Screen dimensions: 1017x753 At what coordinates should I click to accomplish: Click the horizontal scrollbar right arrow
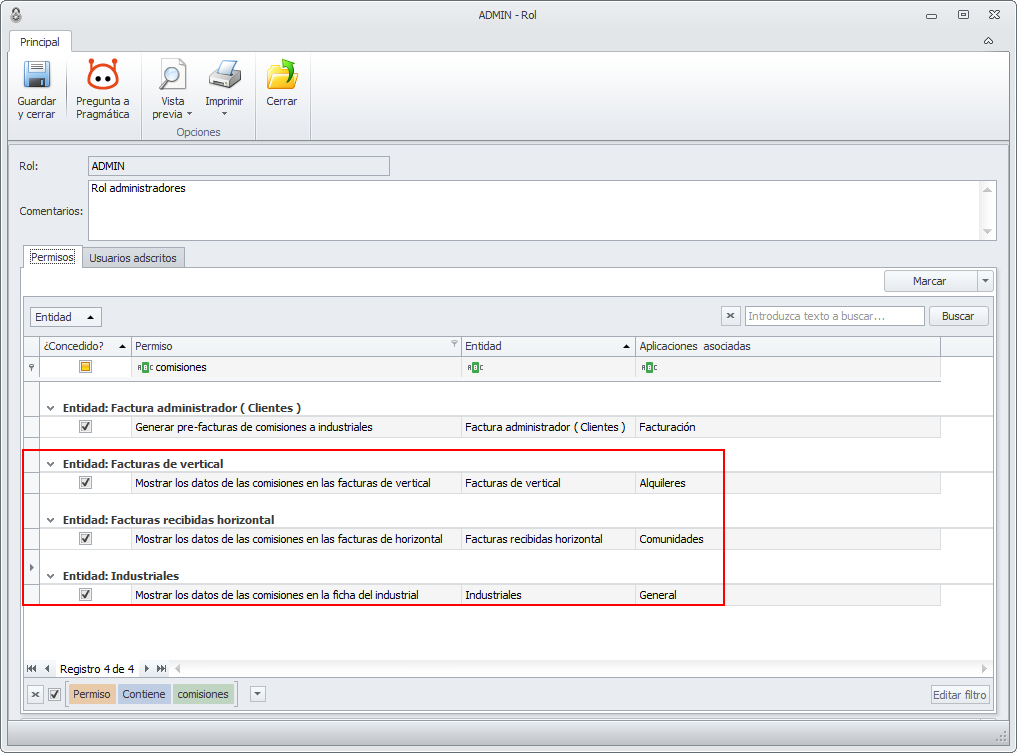tap(984, 669)
